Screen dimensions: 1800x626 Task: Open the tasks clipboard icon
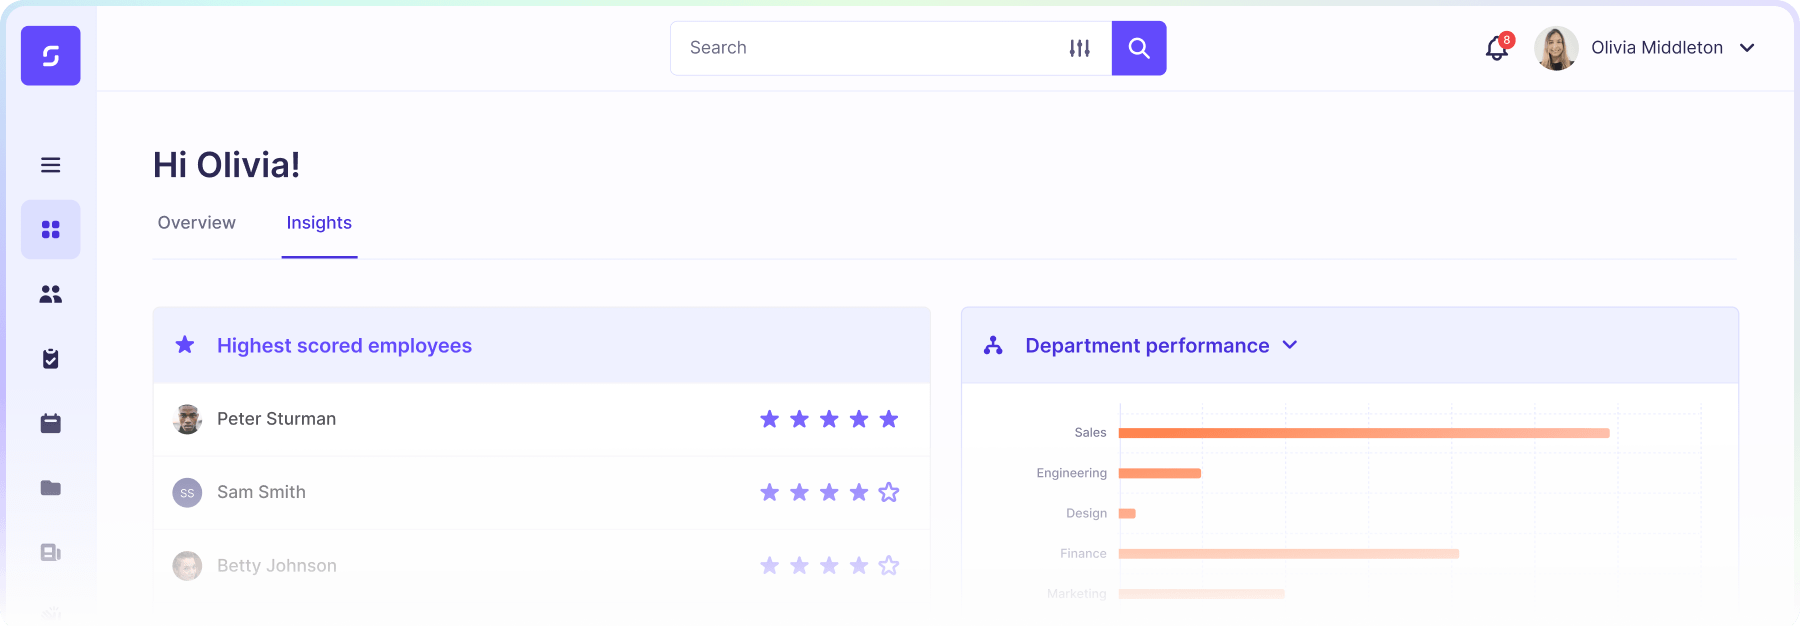[51, 359]
